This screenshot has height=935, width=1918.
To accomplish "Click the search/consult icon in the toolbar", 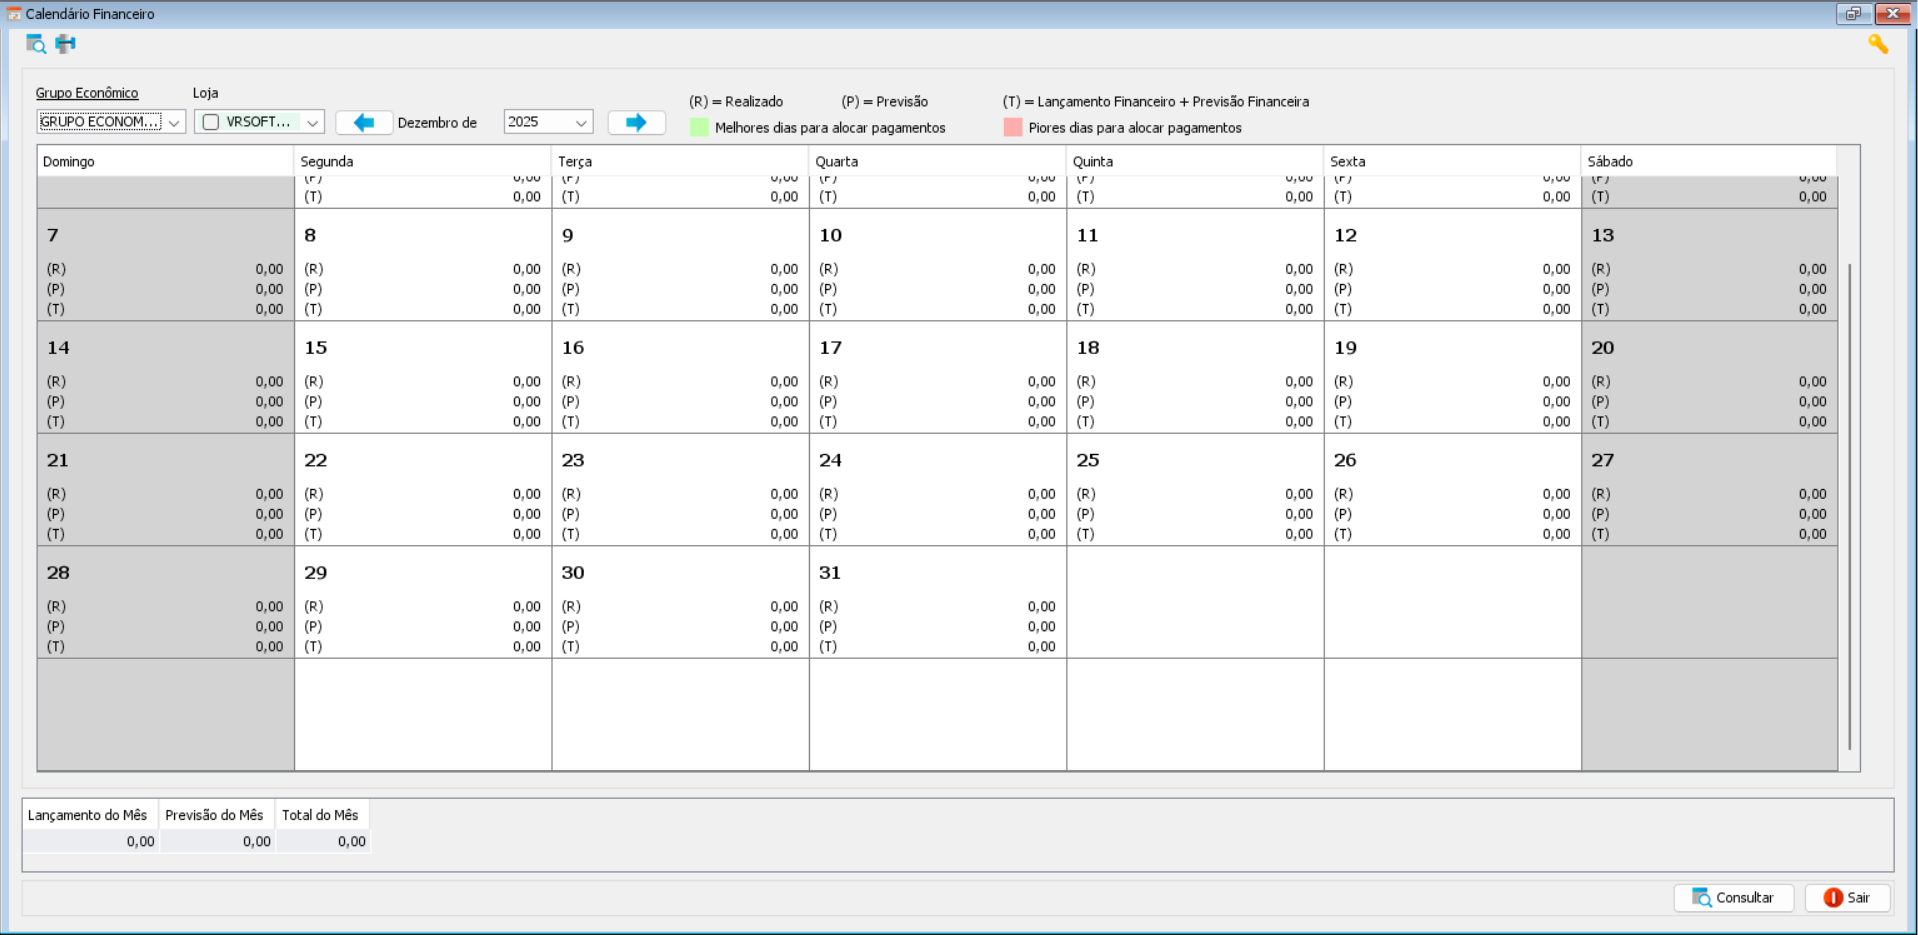I will pos(36,44).
